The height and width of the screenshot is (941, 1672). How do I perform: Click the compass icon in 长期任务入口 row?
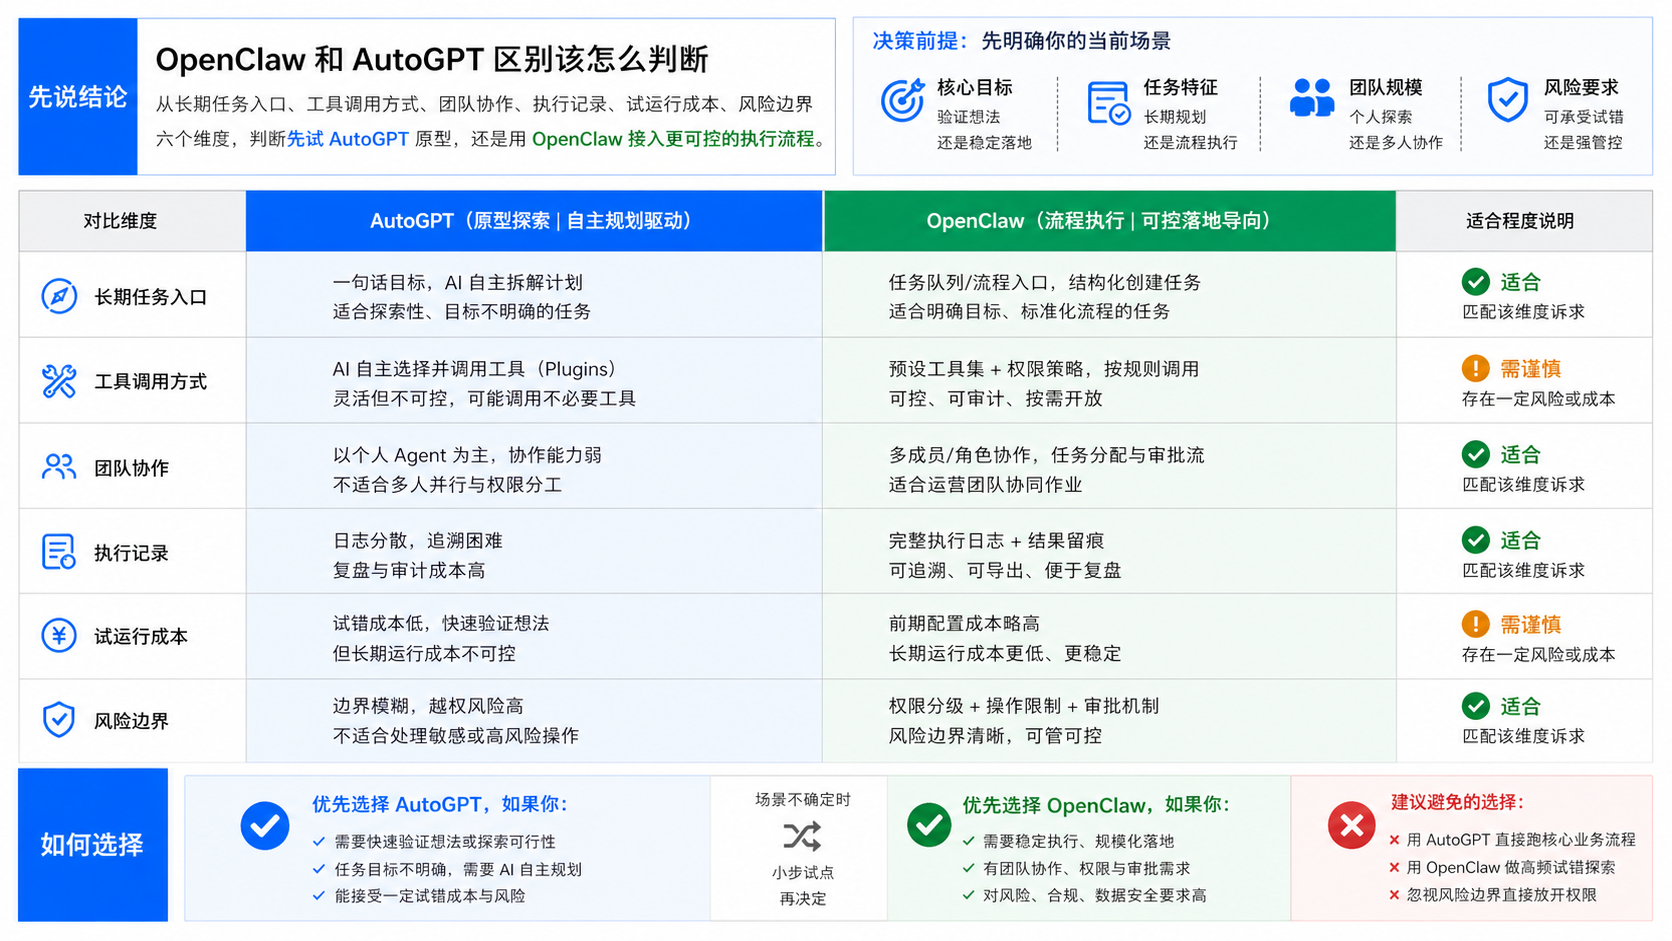coord(59,296)
